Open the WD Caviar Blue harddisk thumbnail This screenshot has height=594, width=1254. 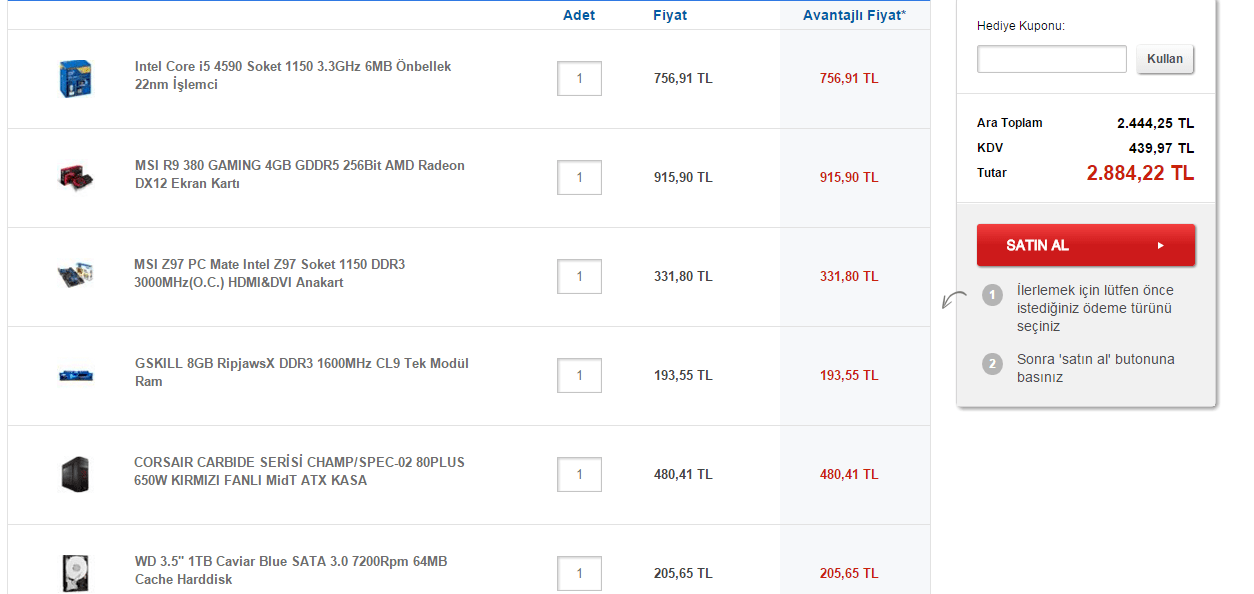coord(75,573)
